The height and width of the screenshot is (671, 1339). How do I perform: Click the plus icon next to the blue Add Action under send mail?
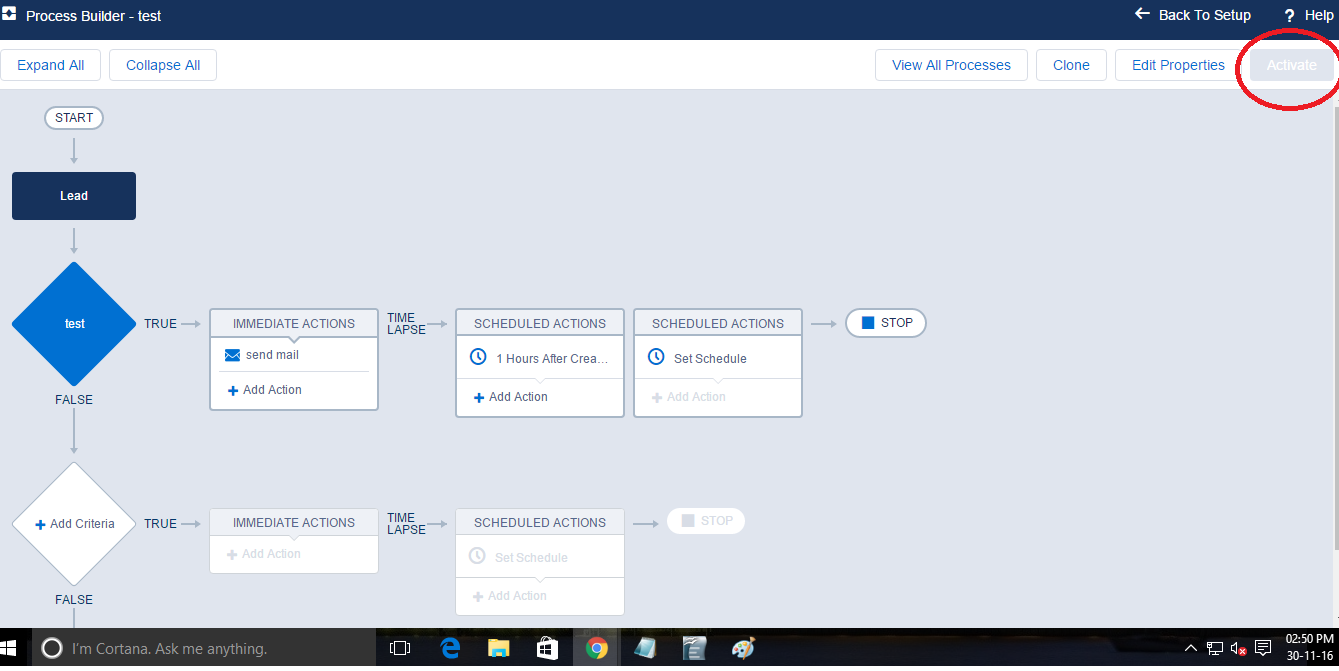click(x=233, y=390)
